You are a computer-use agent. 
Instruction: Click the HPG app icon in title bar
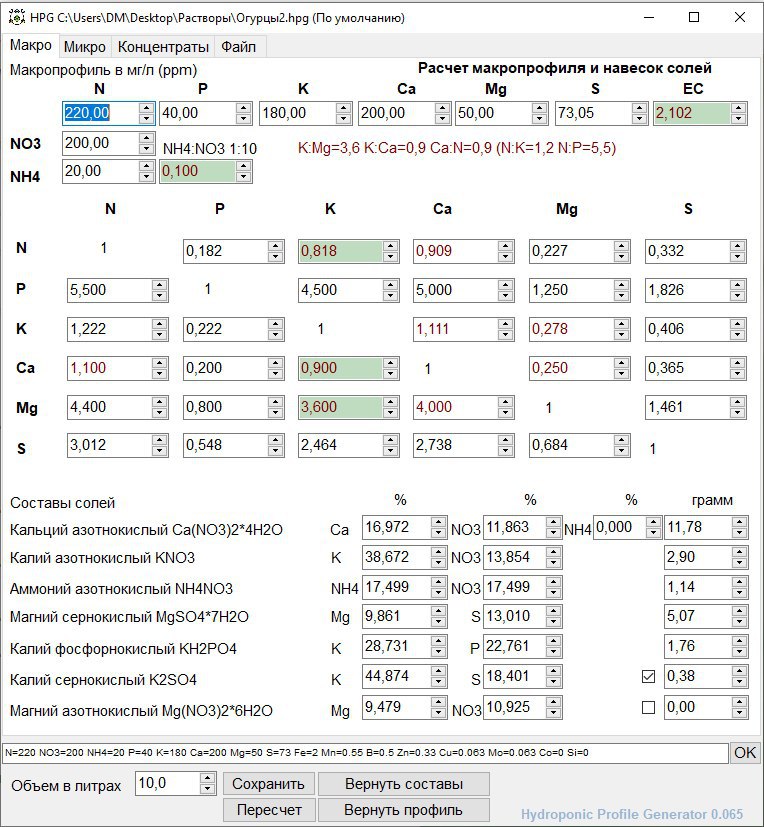pos(16,17)
